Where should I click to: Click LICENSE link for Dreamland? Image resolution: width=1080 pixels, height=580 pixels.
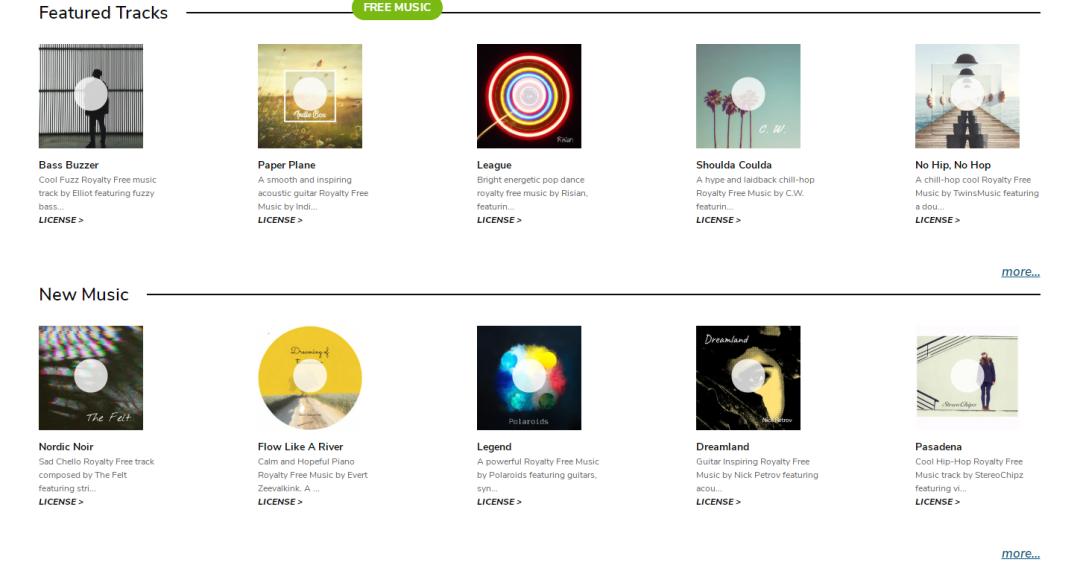tap(718, 502)
